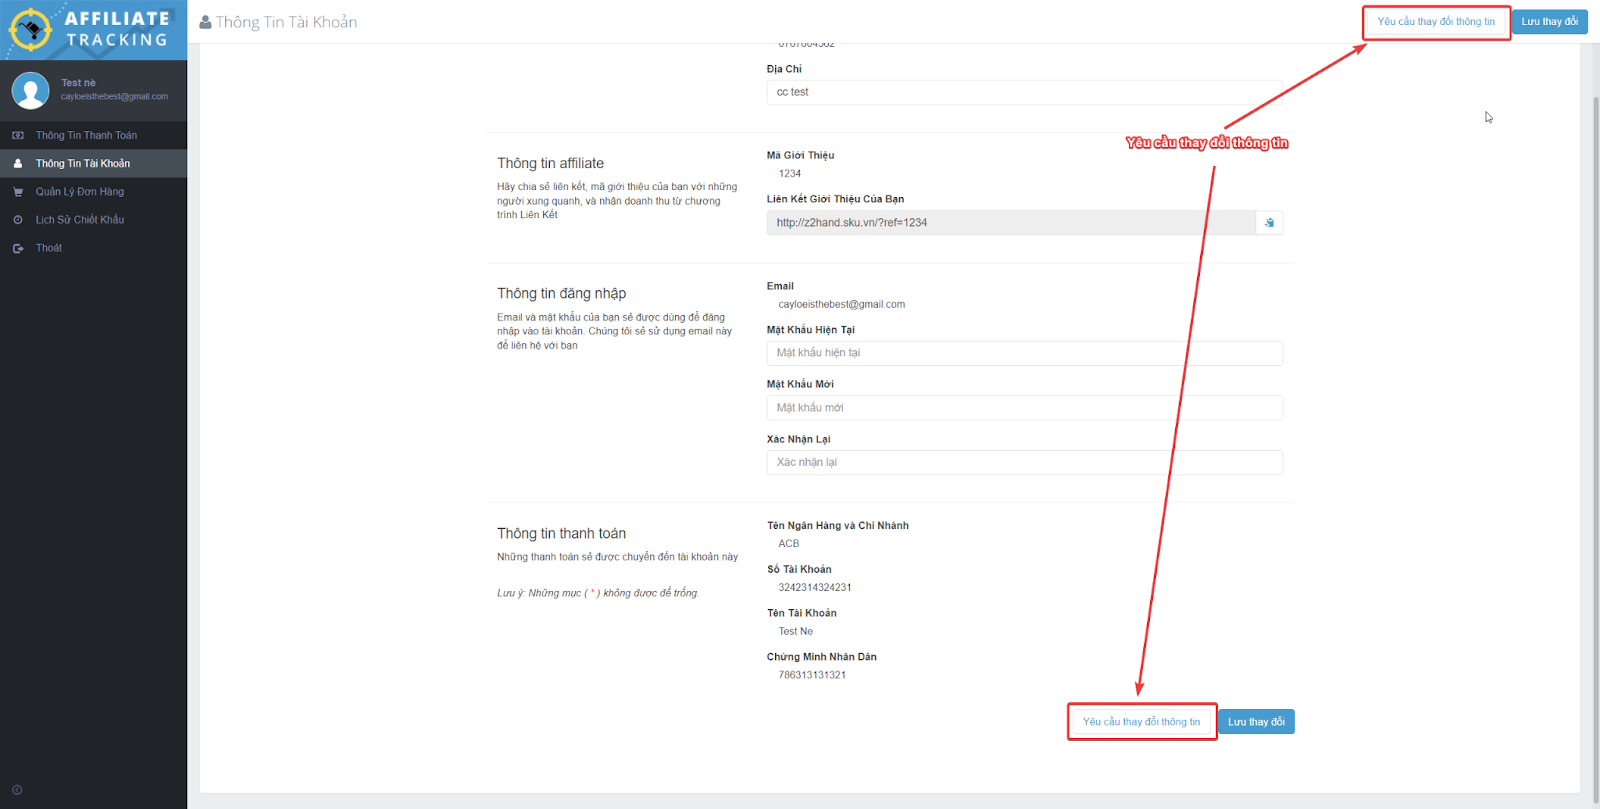This screenshot has height=809, width=1600.
Task: Select the referral code value 1234
Action: point(790,174)
